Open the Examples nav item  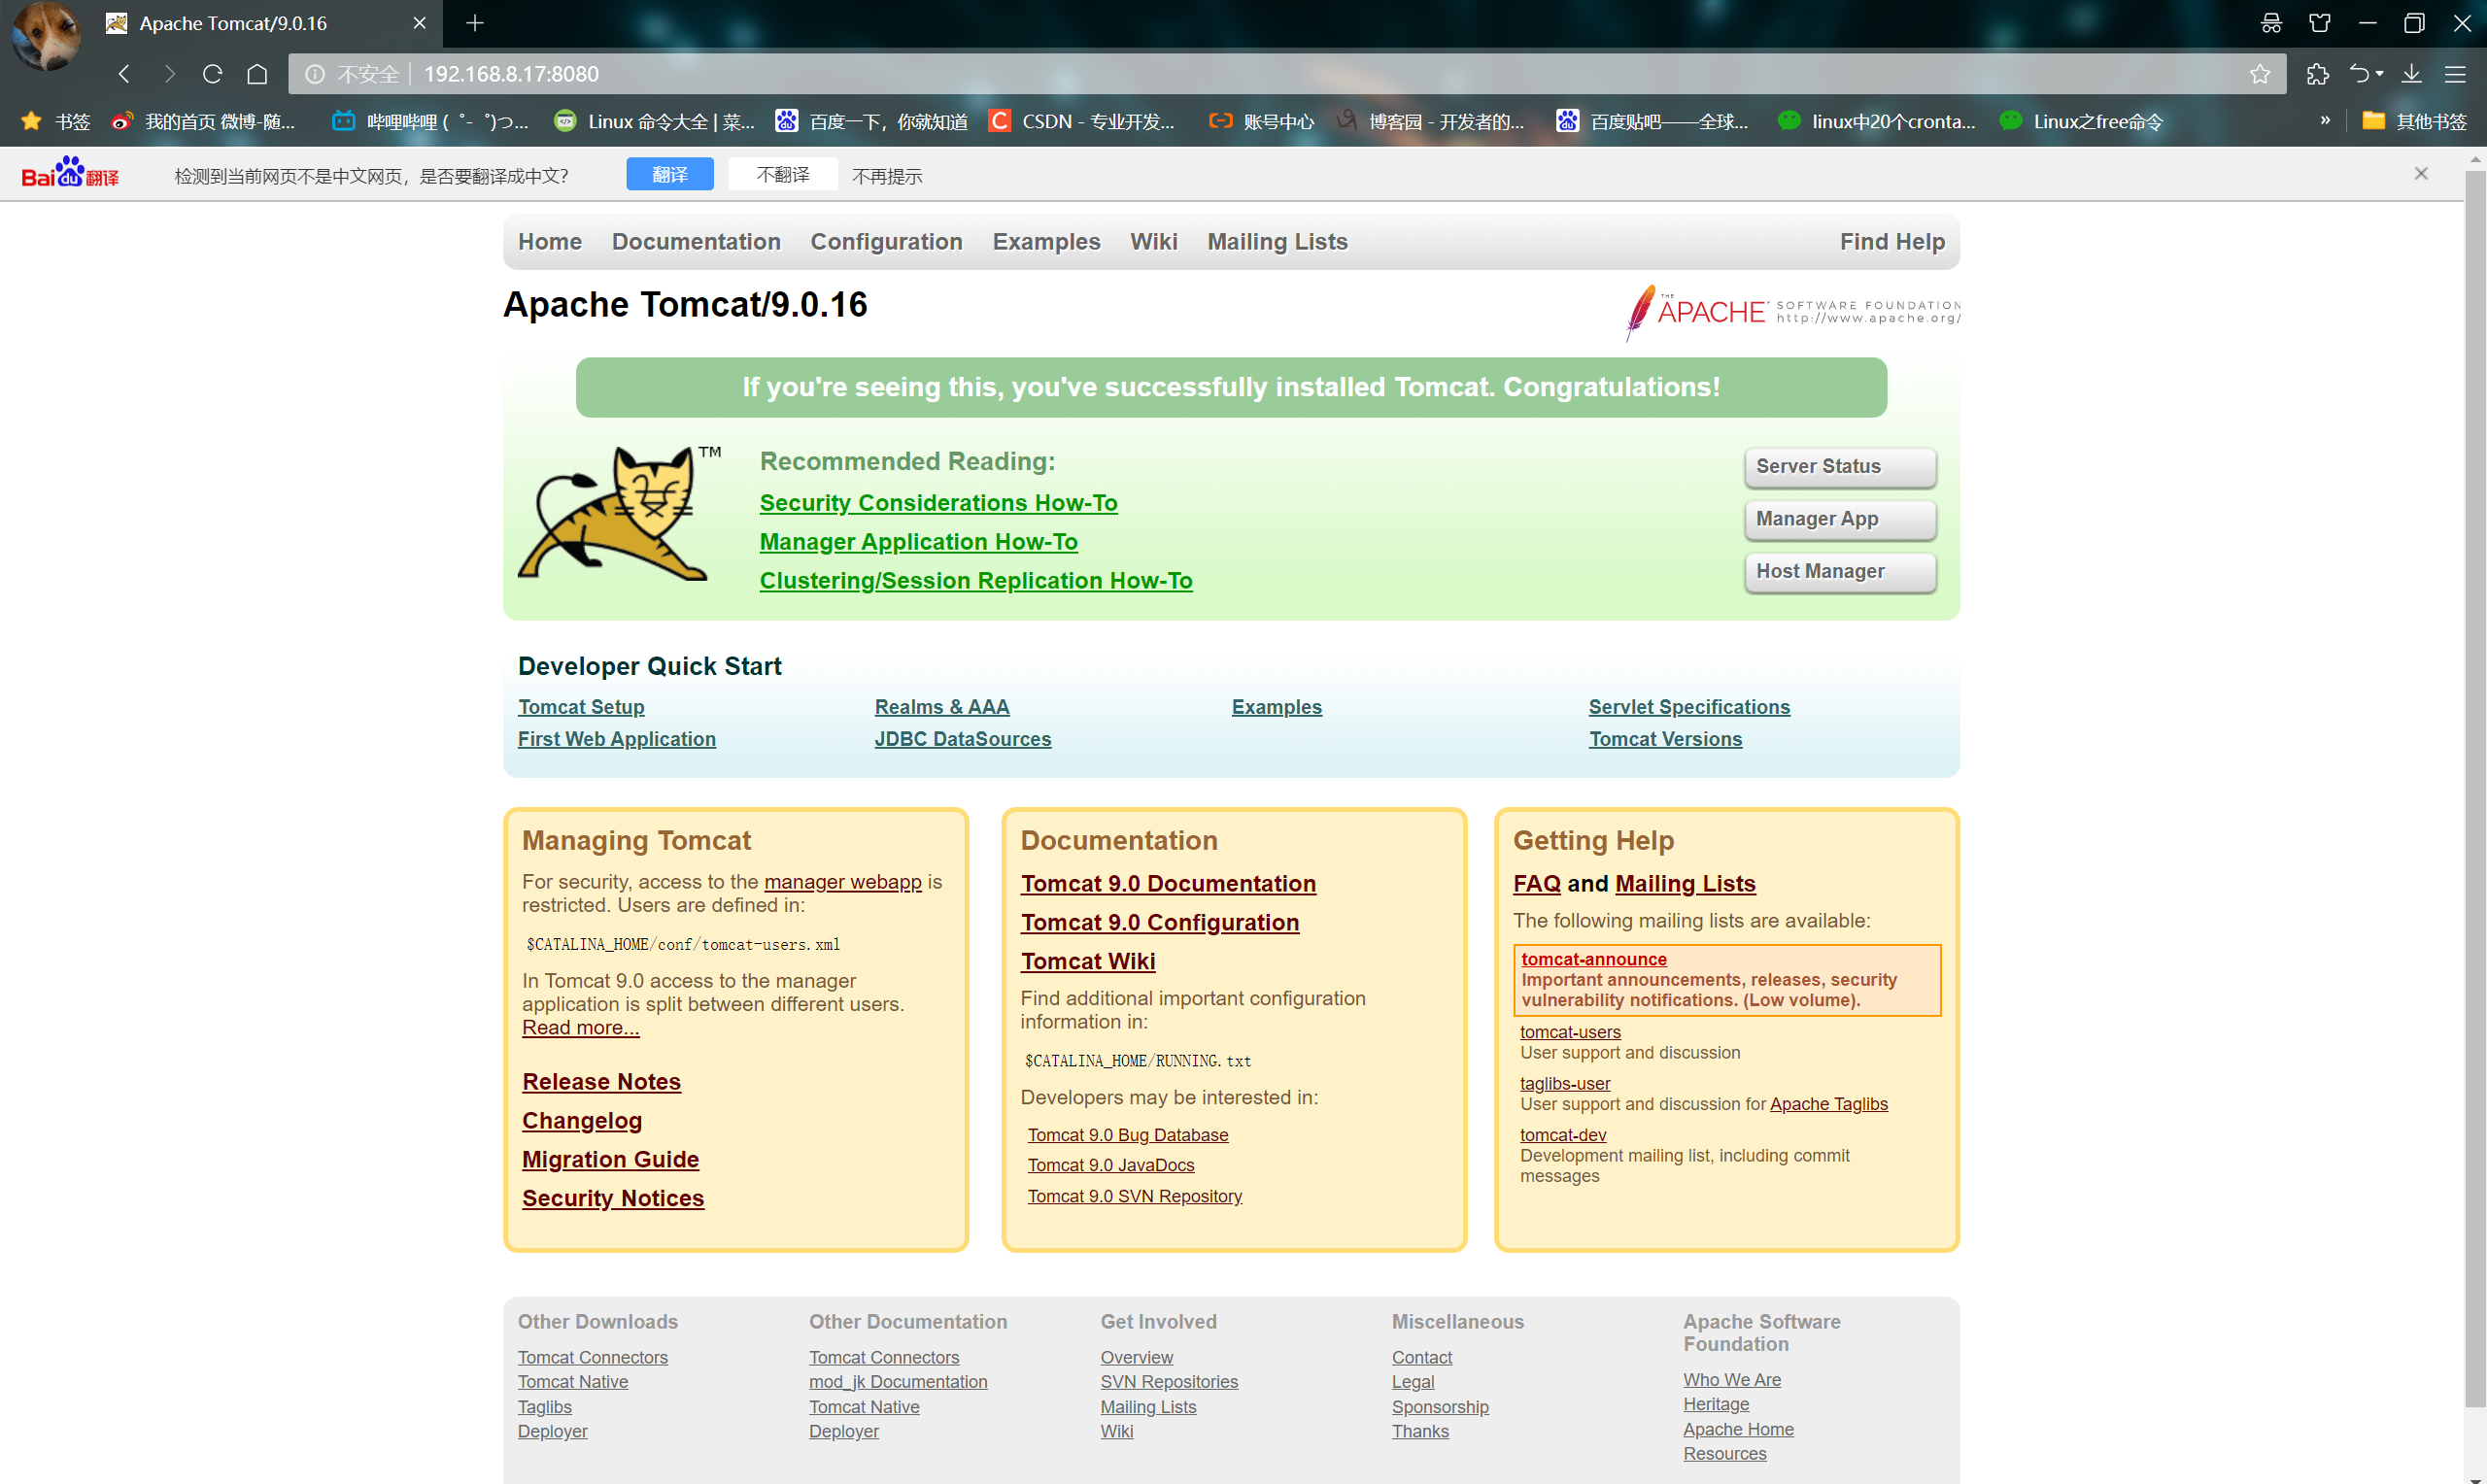(1046, 242)
